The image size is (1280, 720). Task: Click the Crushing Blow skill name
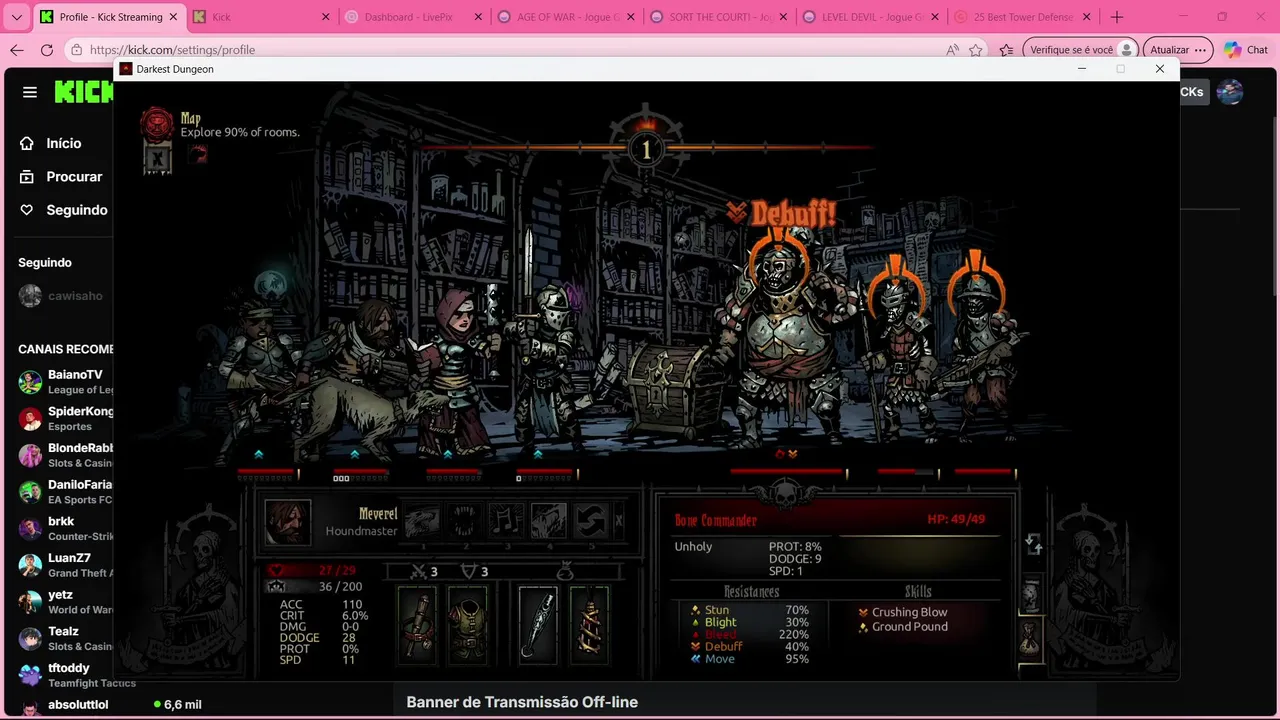pyautogui.click(x=909, y=612)
